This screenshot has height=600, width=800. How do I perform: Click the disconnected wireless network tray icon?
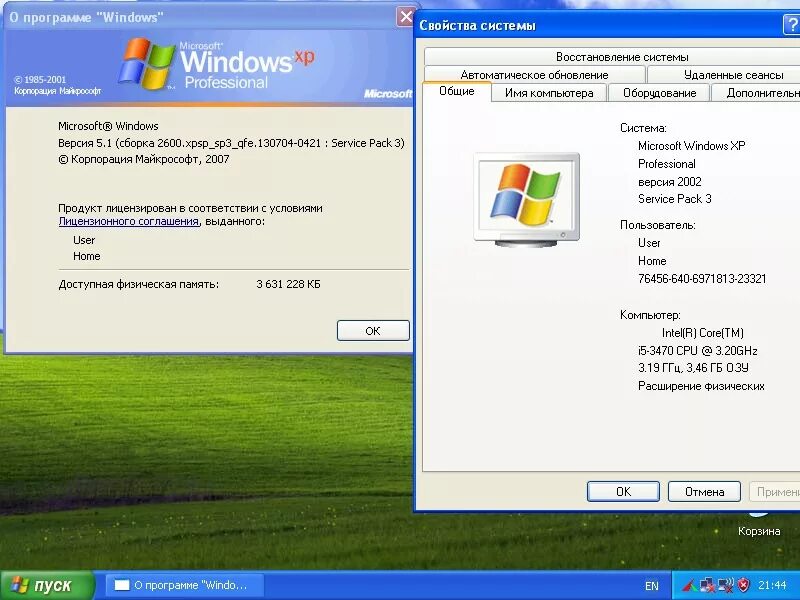[726, 585]
